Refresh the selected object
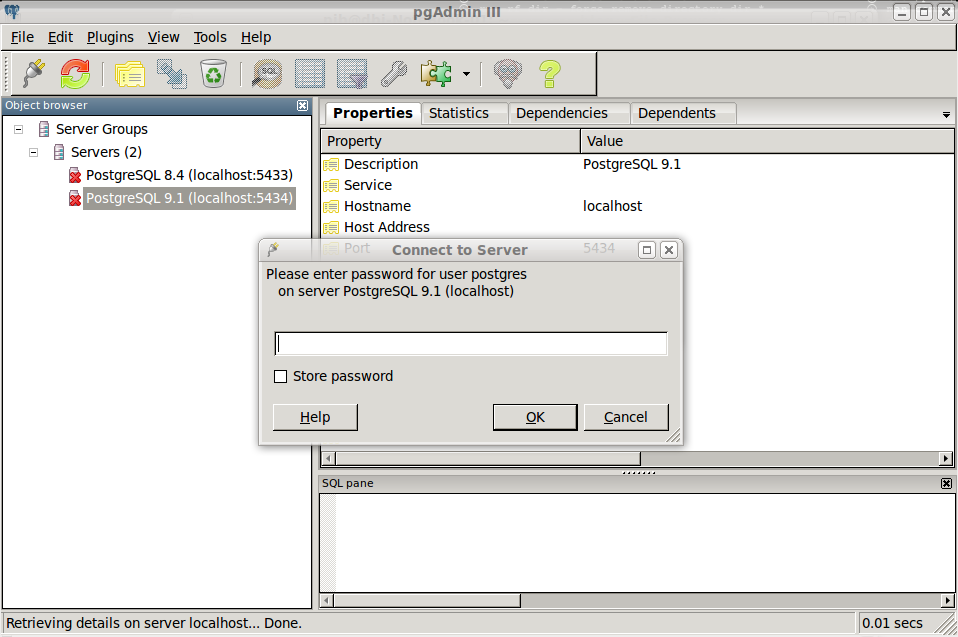This screenshot has height=637, width=958. (x=73, y=73)
